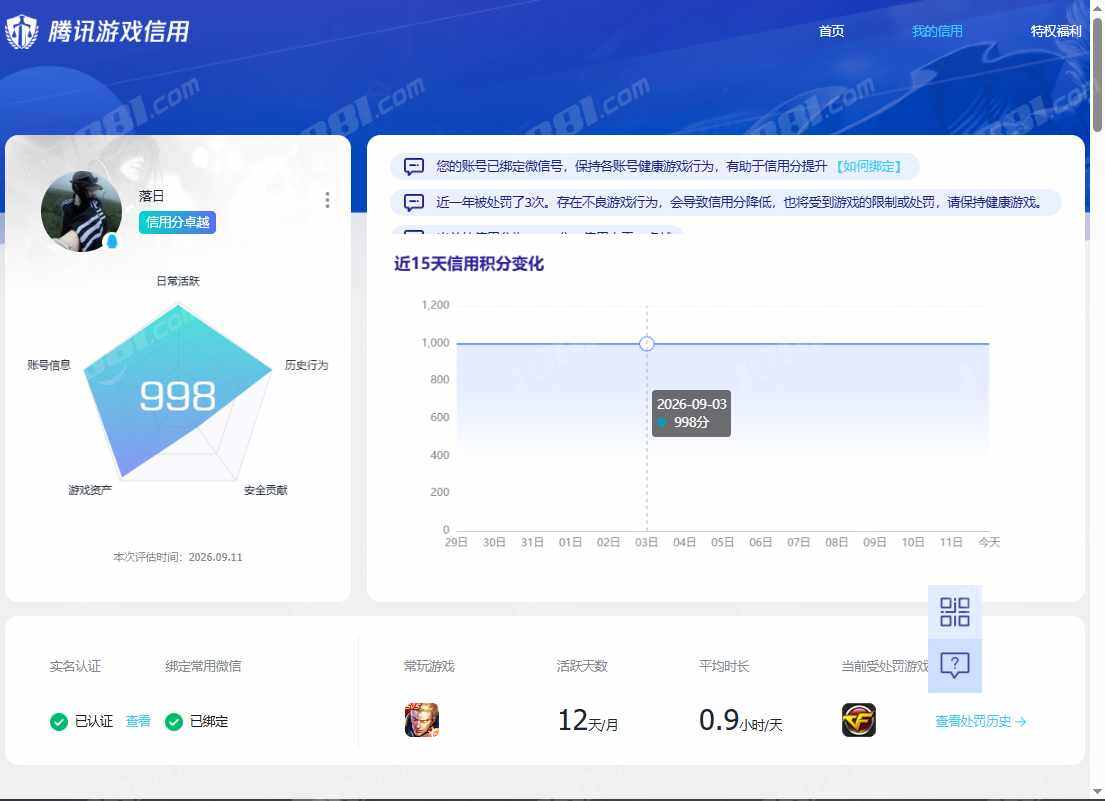This screenshot has width=1105, height=801.
Task: Click the chat bubble icon on WeChat binding notice
Action: (x=414, y=167)
